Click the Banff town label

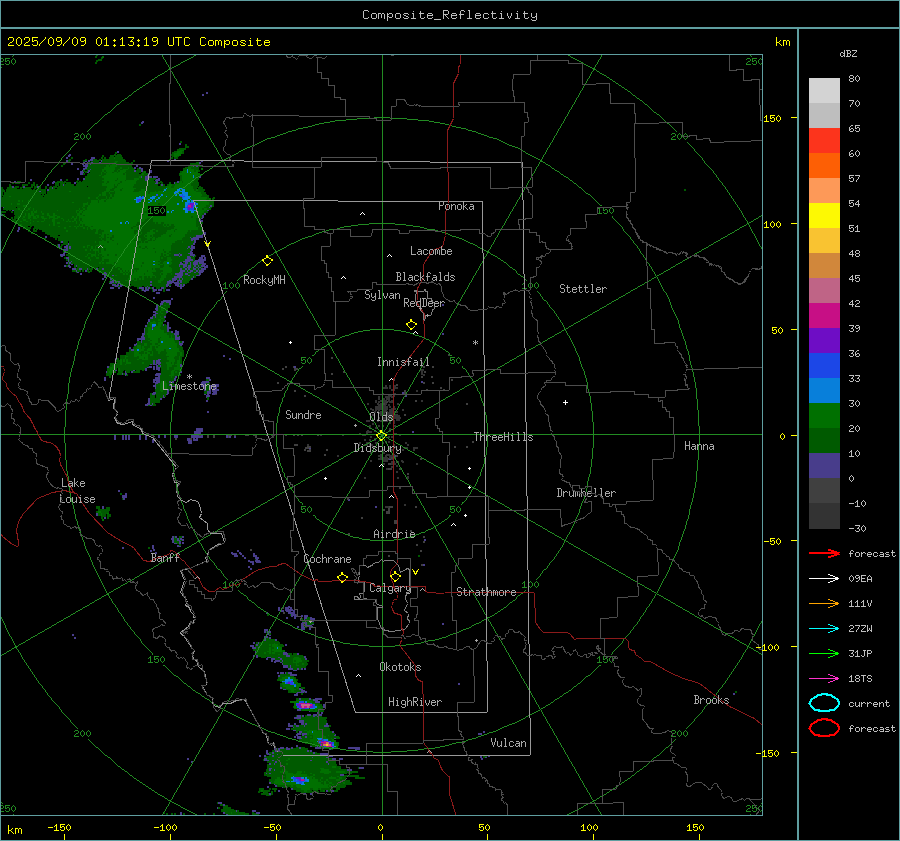(x=165, y=557)
